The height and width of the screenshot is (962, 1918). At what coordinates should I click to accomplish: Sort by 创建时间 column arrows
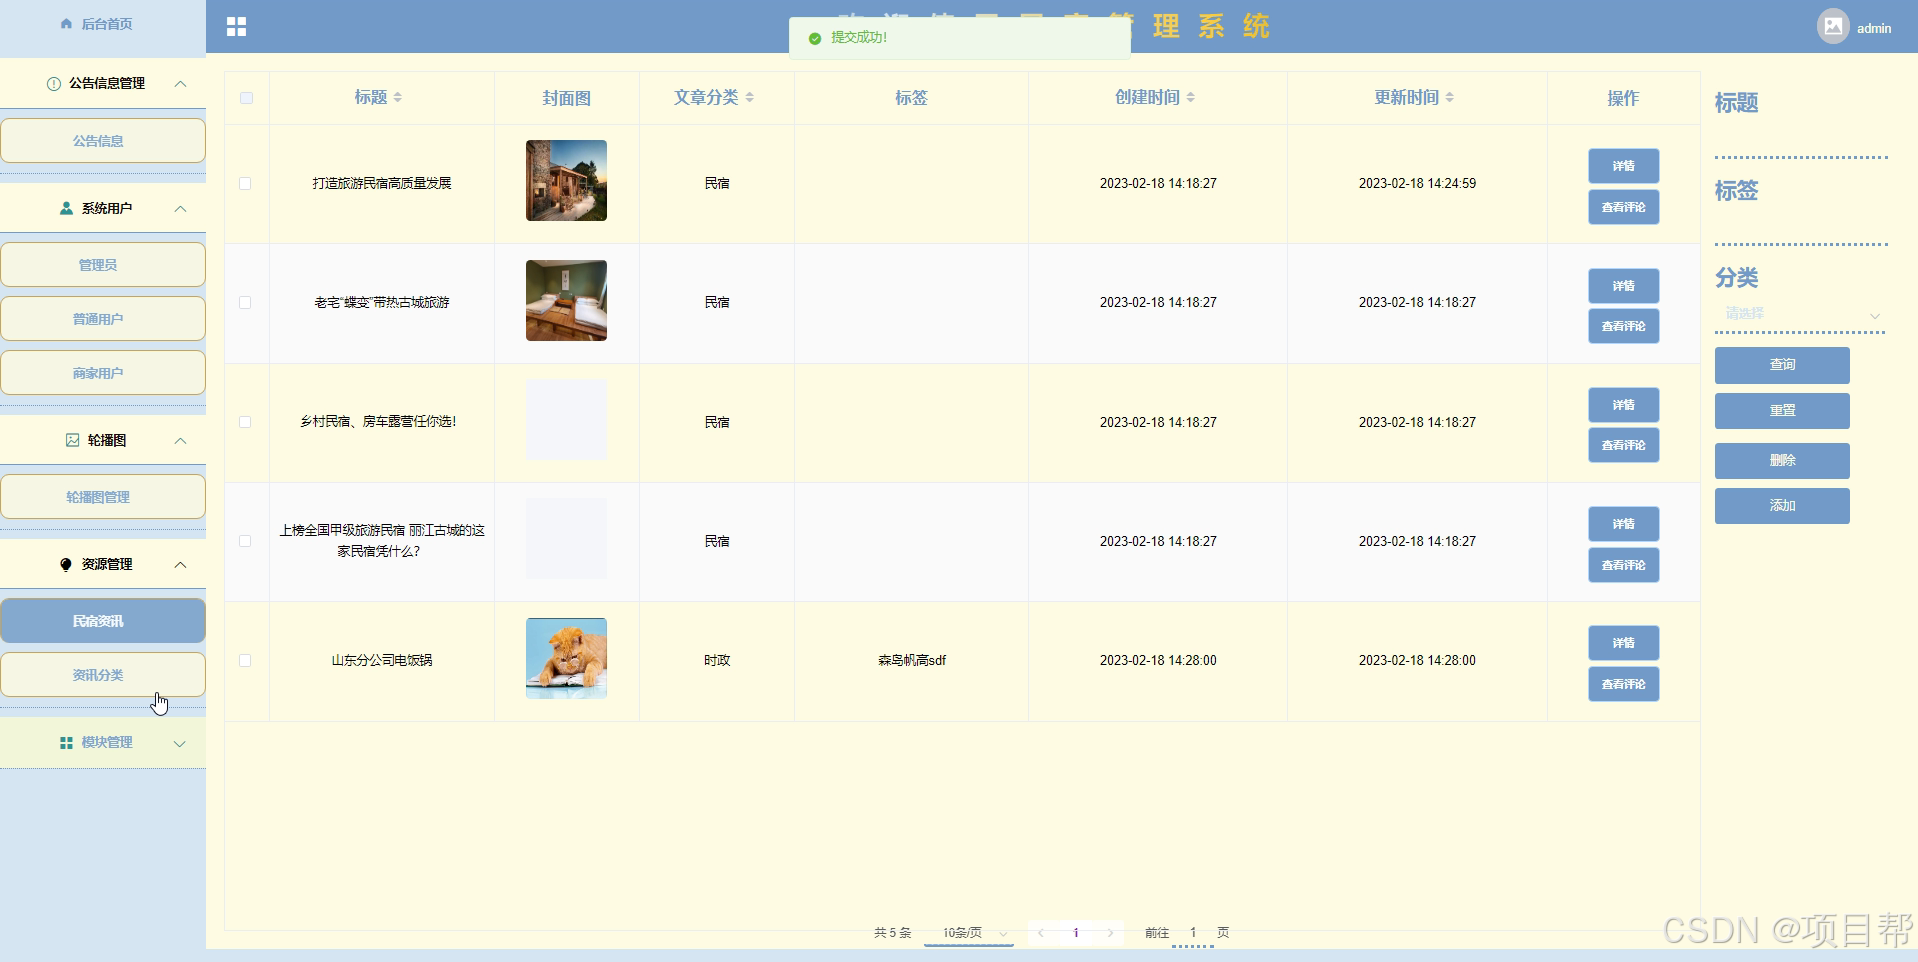point(1190,97)
